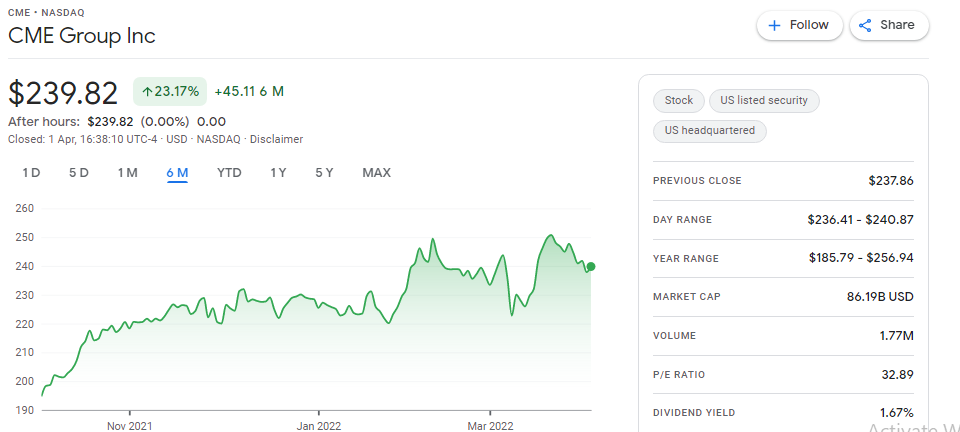This screenshot has width=960, height=432.
Task: Click the MARKET CAP label
Action: click(687, 297)
